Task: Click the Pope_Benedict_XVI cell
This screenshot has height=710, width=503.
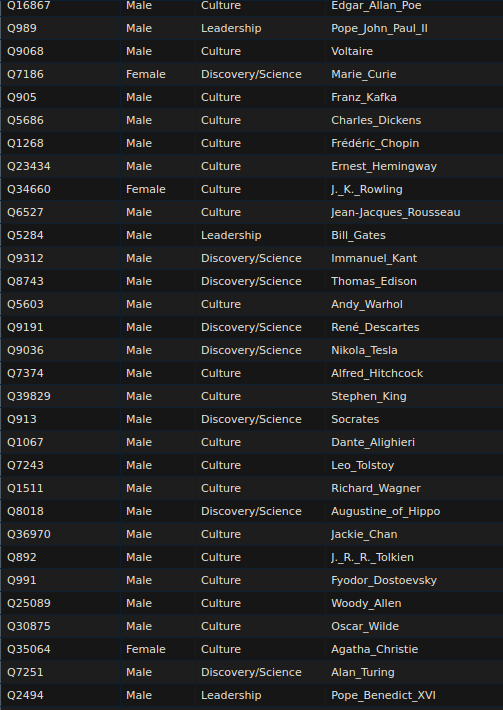Action: click(414, 696)
